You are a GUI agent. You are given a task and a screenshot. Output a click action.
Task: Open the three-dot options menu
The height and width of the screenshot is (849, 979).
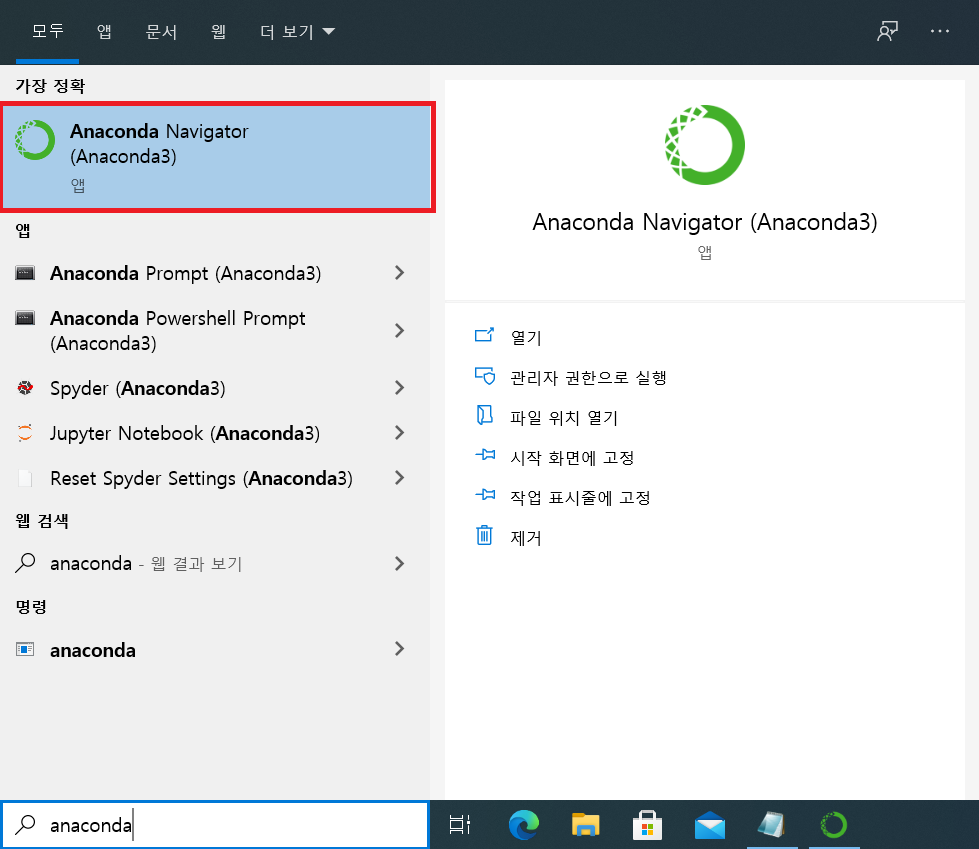[x=940, y=31]
